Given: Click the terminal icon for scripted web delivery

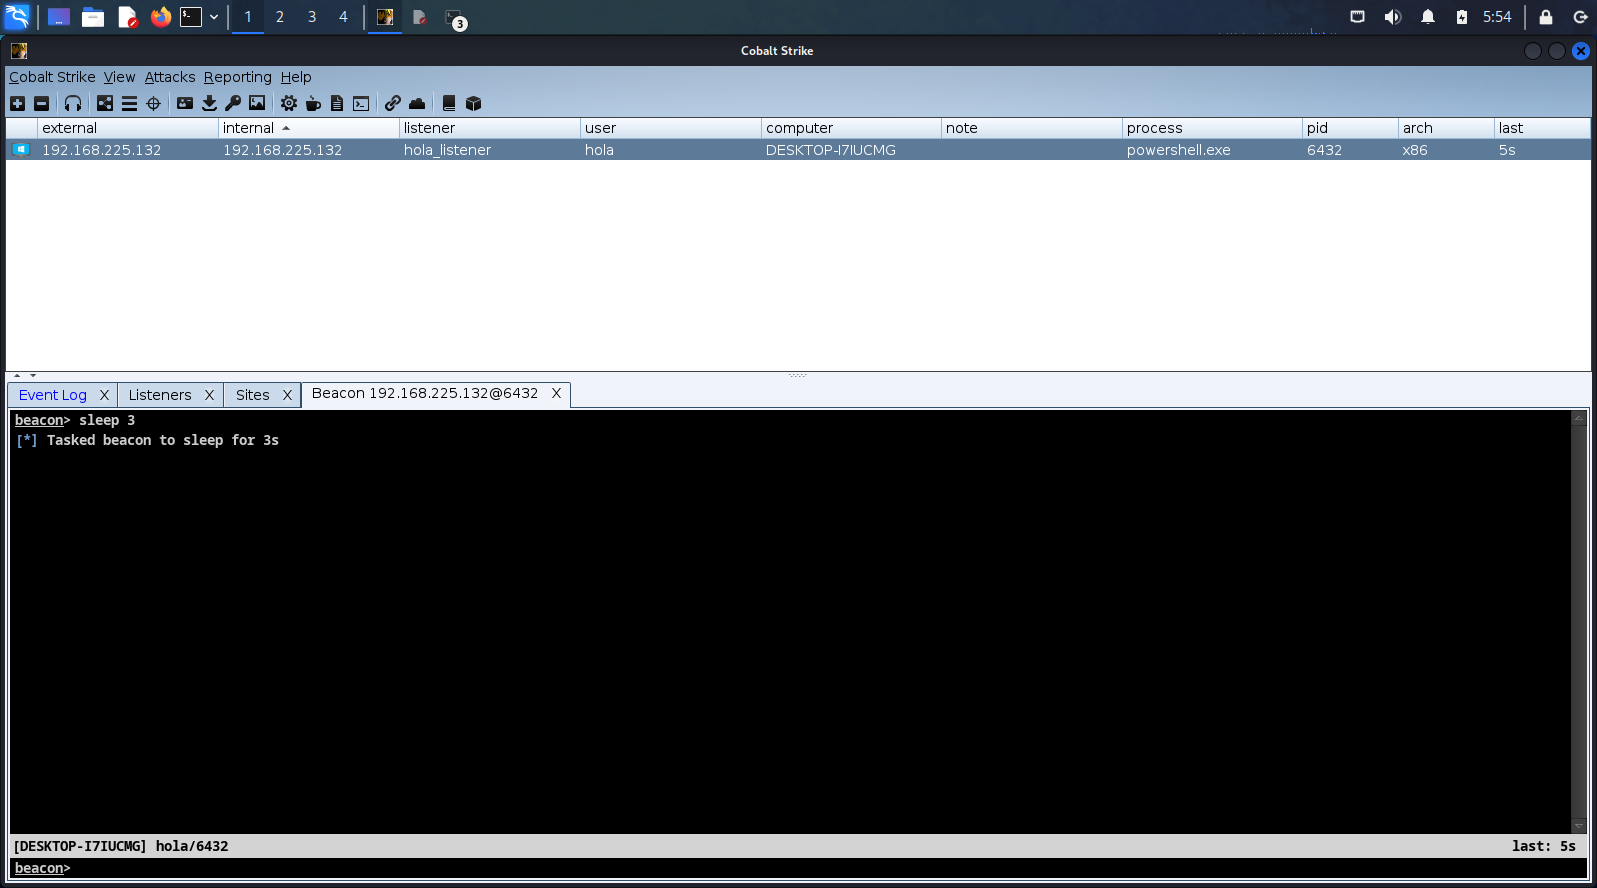Looking at the screenshot, I should click(x=361, y=103).
